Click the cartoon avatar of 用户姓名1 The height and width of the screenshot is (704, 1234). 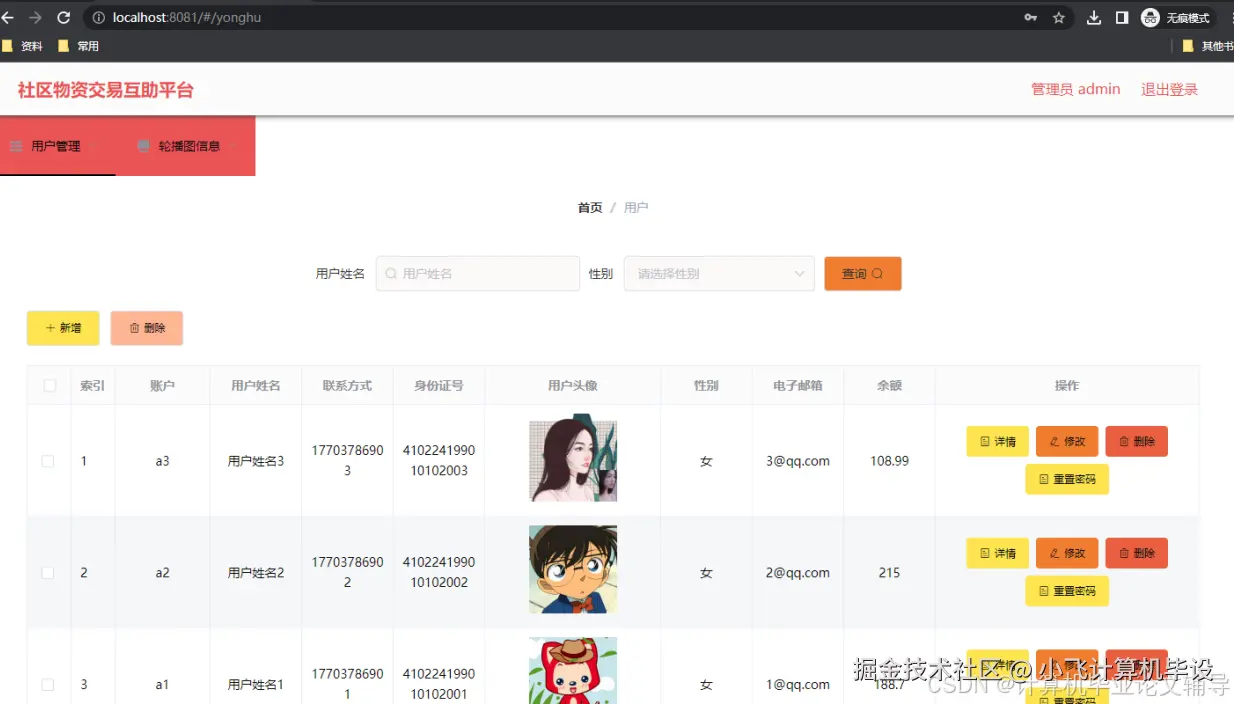tap(573, 671)
